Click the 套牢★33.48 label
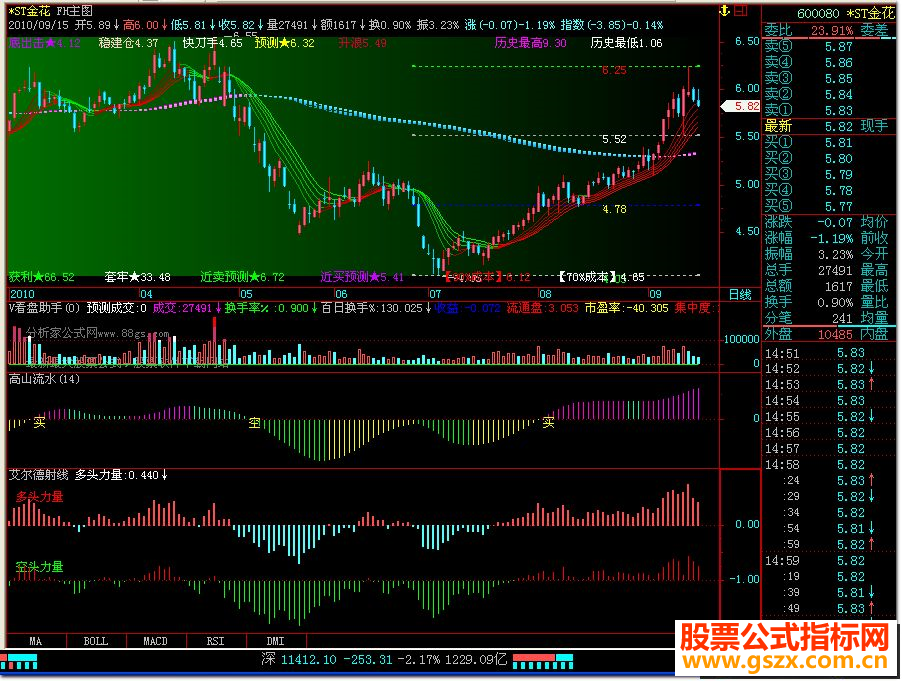The height and width of the screenshot is (681, 902). click(137, 277)
